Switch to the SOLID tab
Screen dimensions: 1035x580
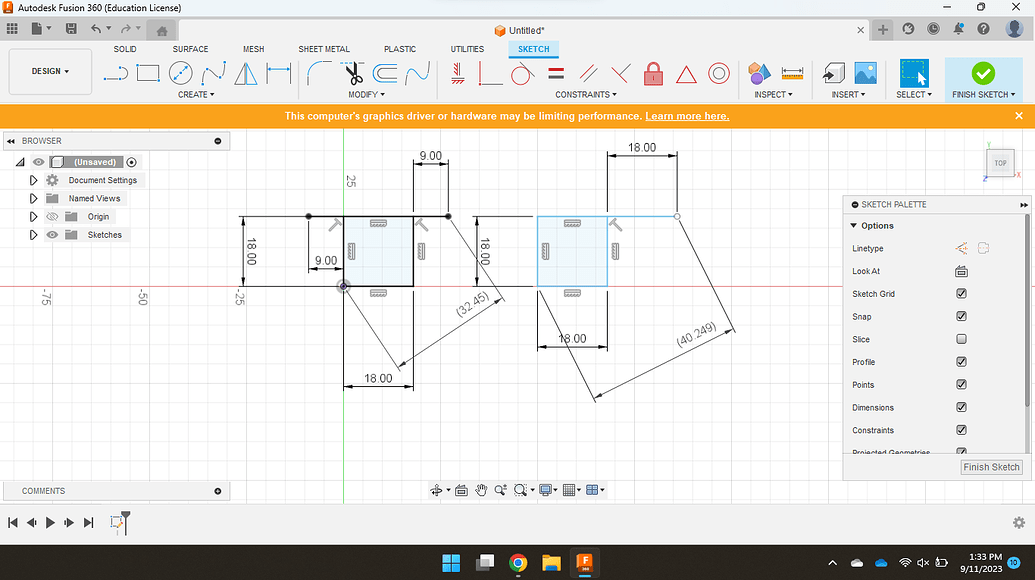[125, 49]
